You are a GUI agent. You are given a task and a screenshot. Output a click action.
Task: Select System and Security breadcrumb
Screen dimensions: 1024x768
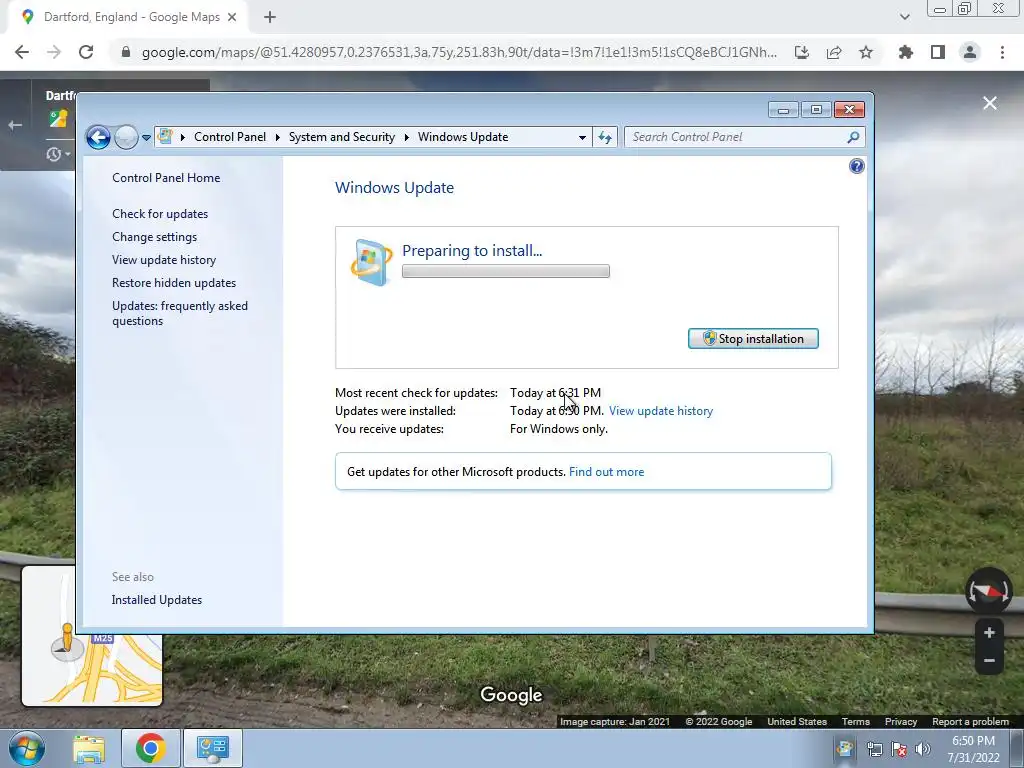click(342, 136)
